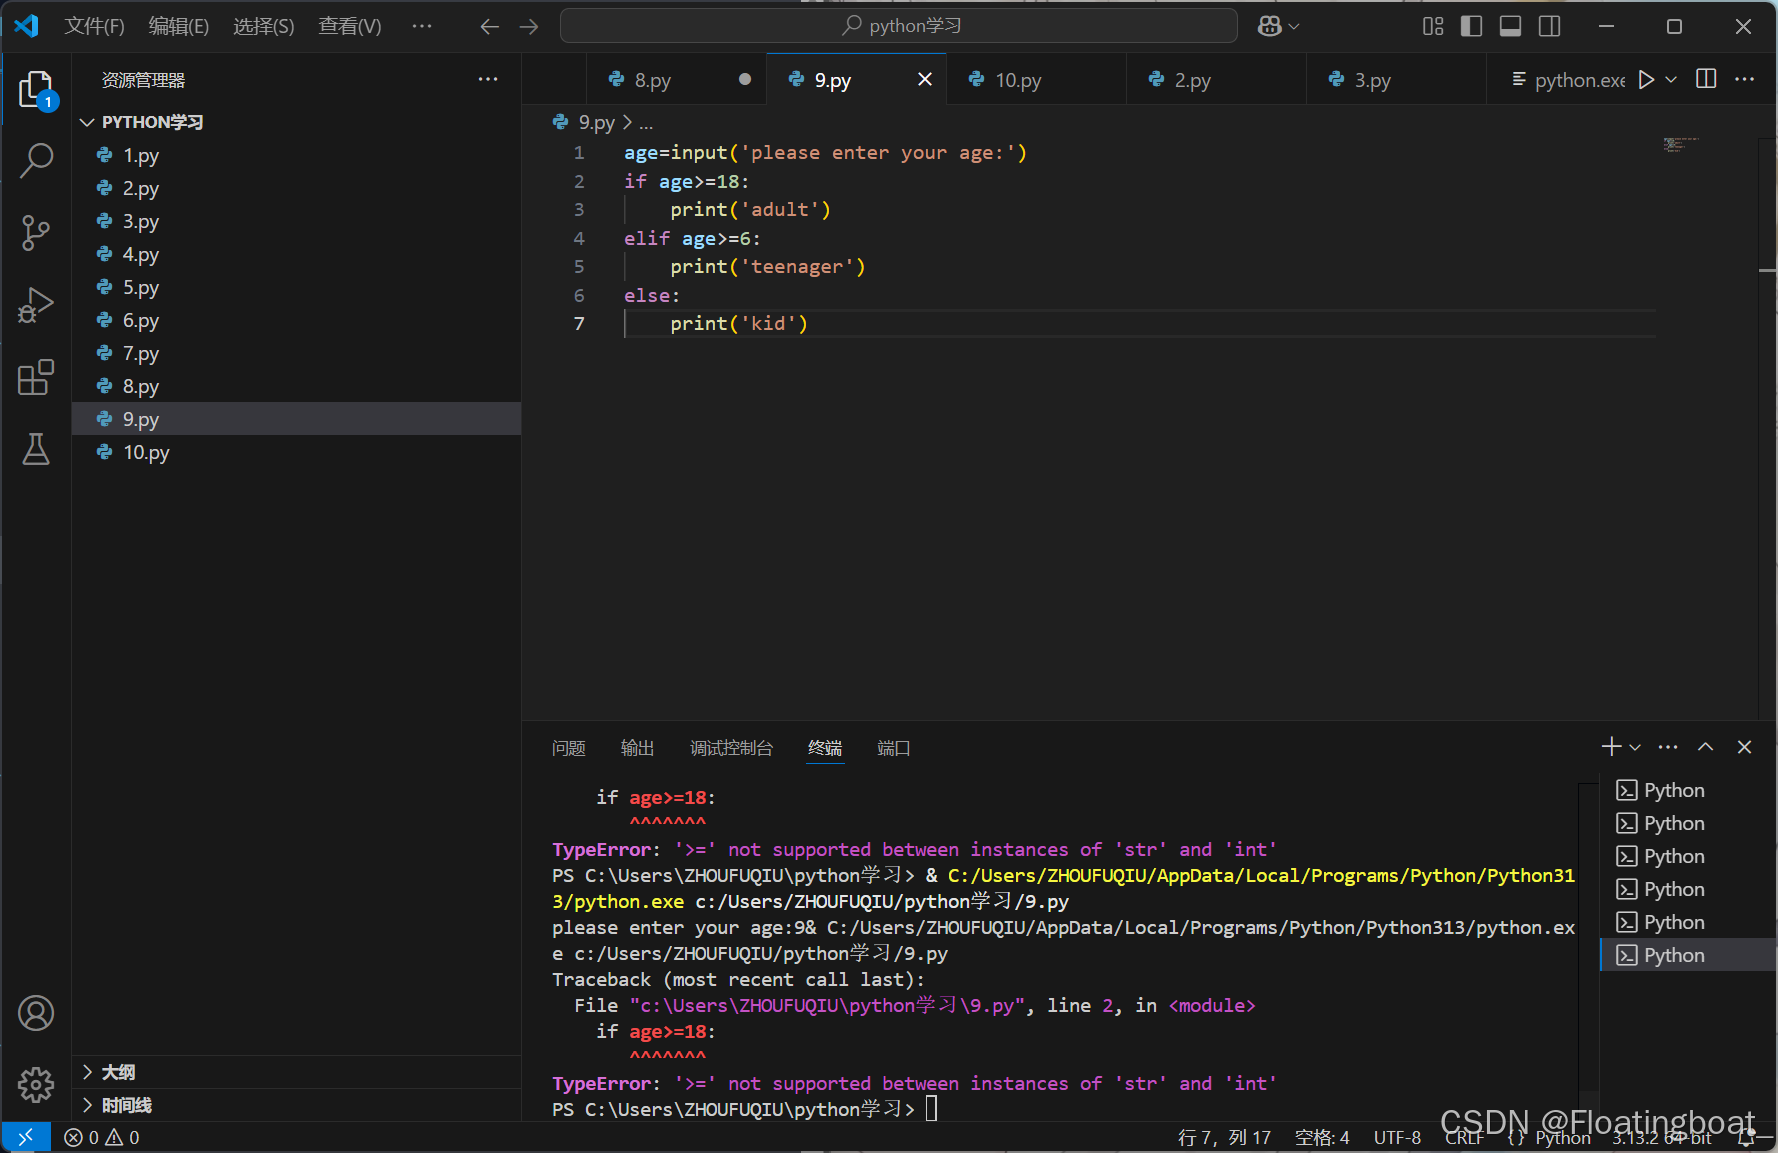Switch to the 调试控制台 panel tab

731,748
